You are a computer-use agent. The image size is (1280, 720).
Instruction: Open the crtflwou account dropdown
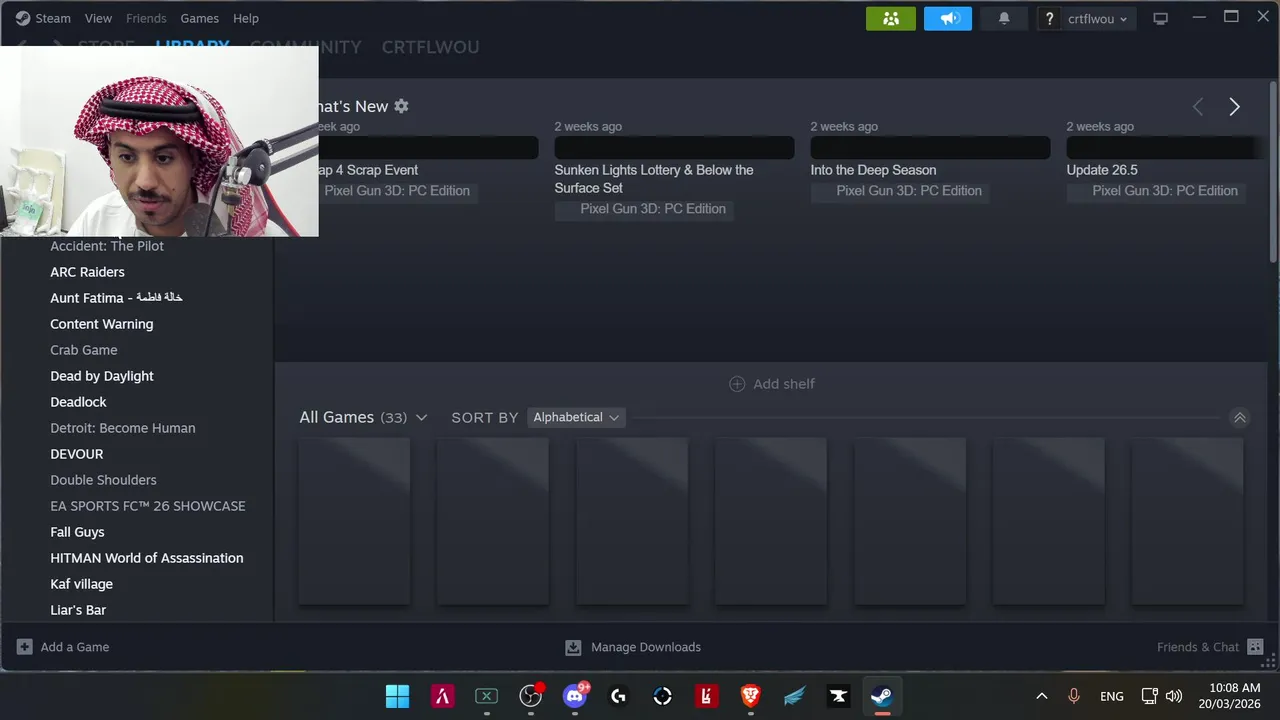[x=1097, y=19]
